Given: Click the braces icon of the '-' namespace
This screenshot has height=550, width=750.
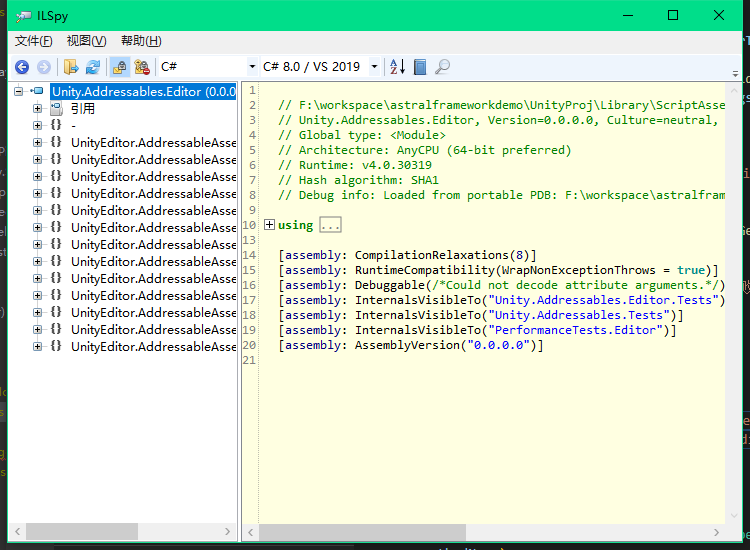Looking at the screenshot, I should [56, 125].
